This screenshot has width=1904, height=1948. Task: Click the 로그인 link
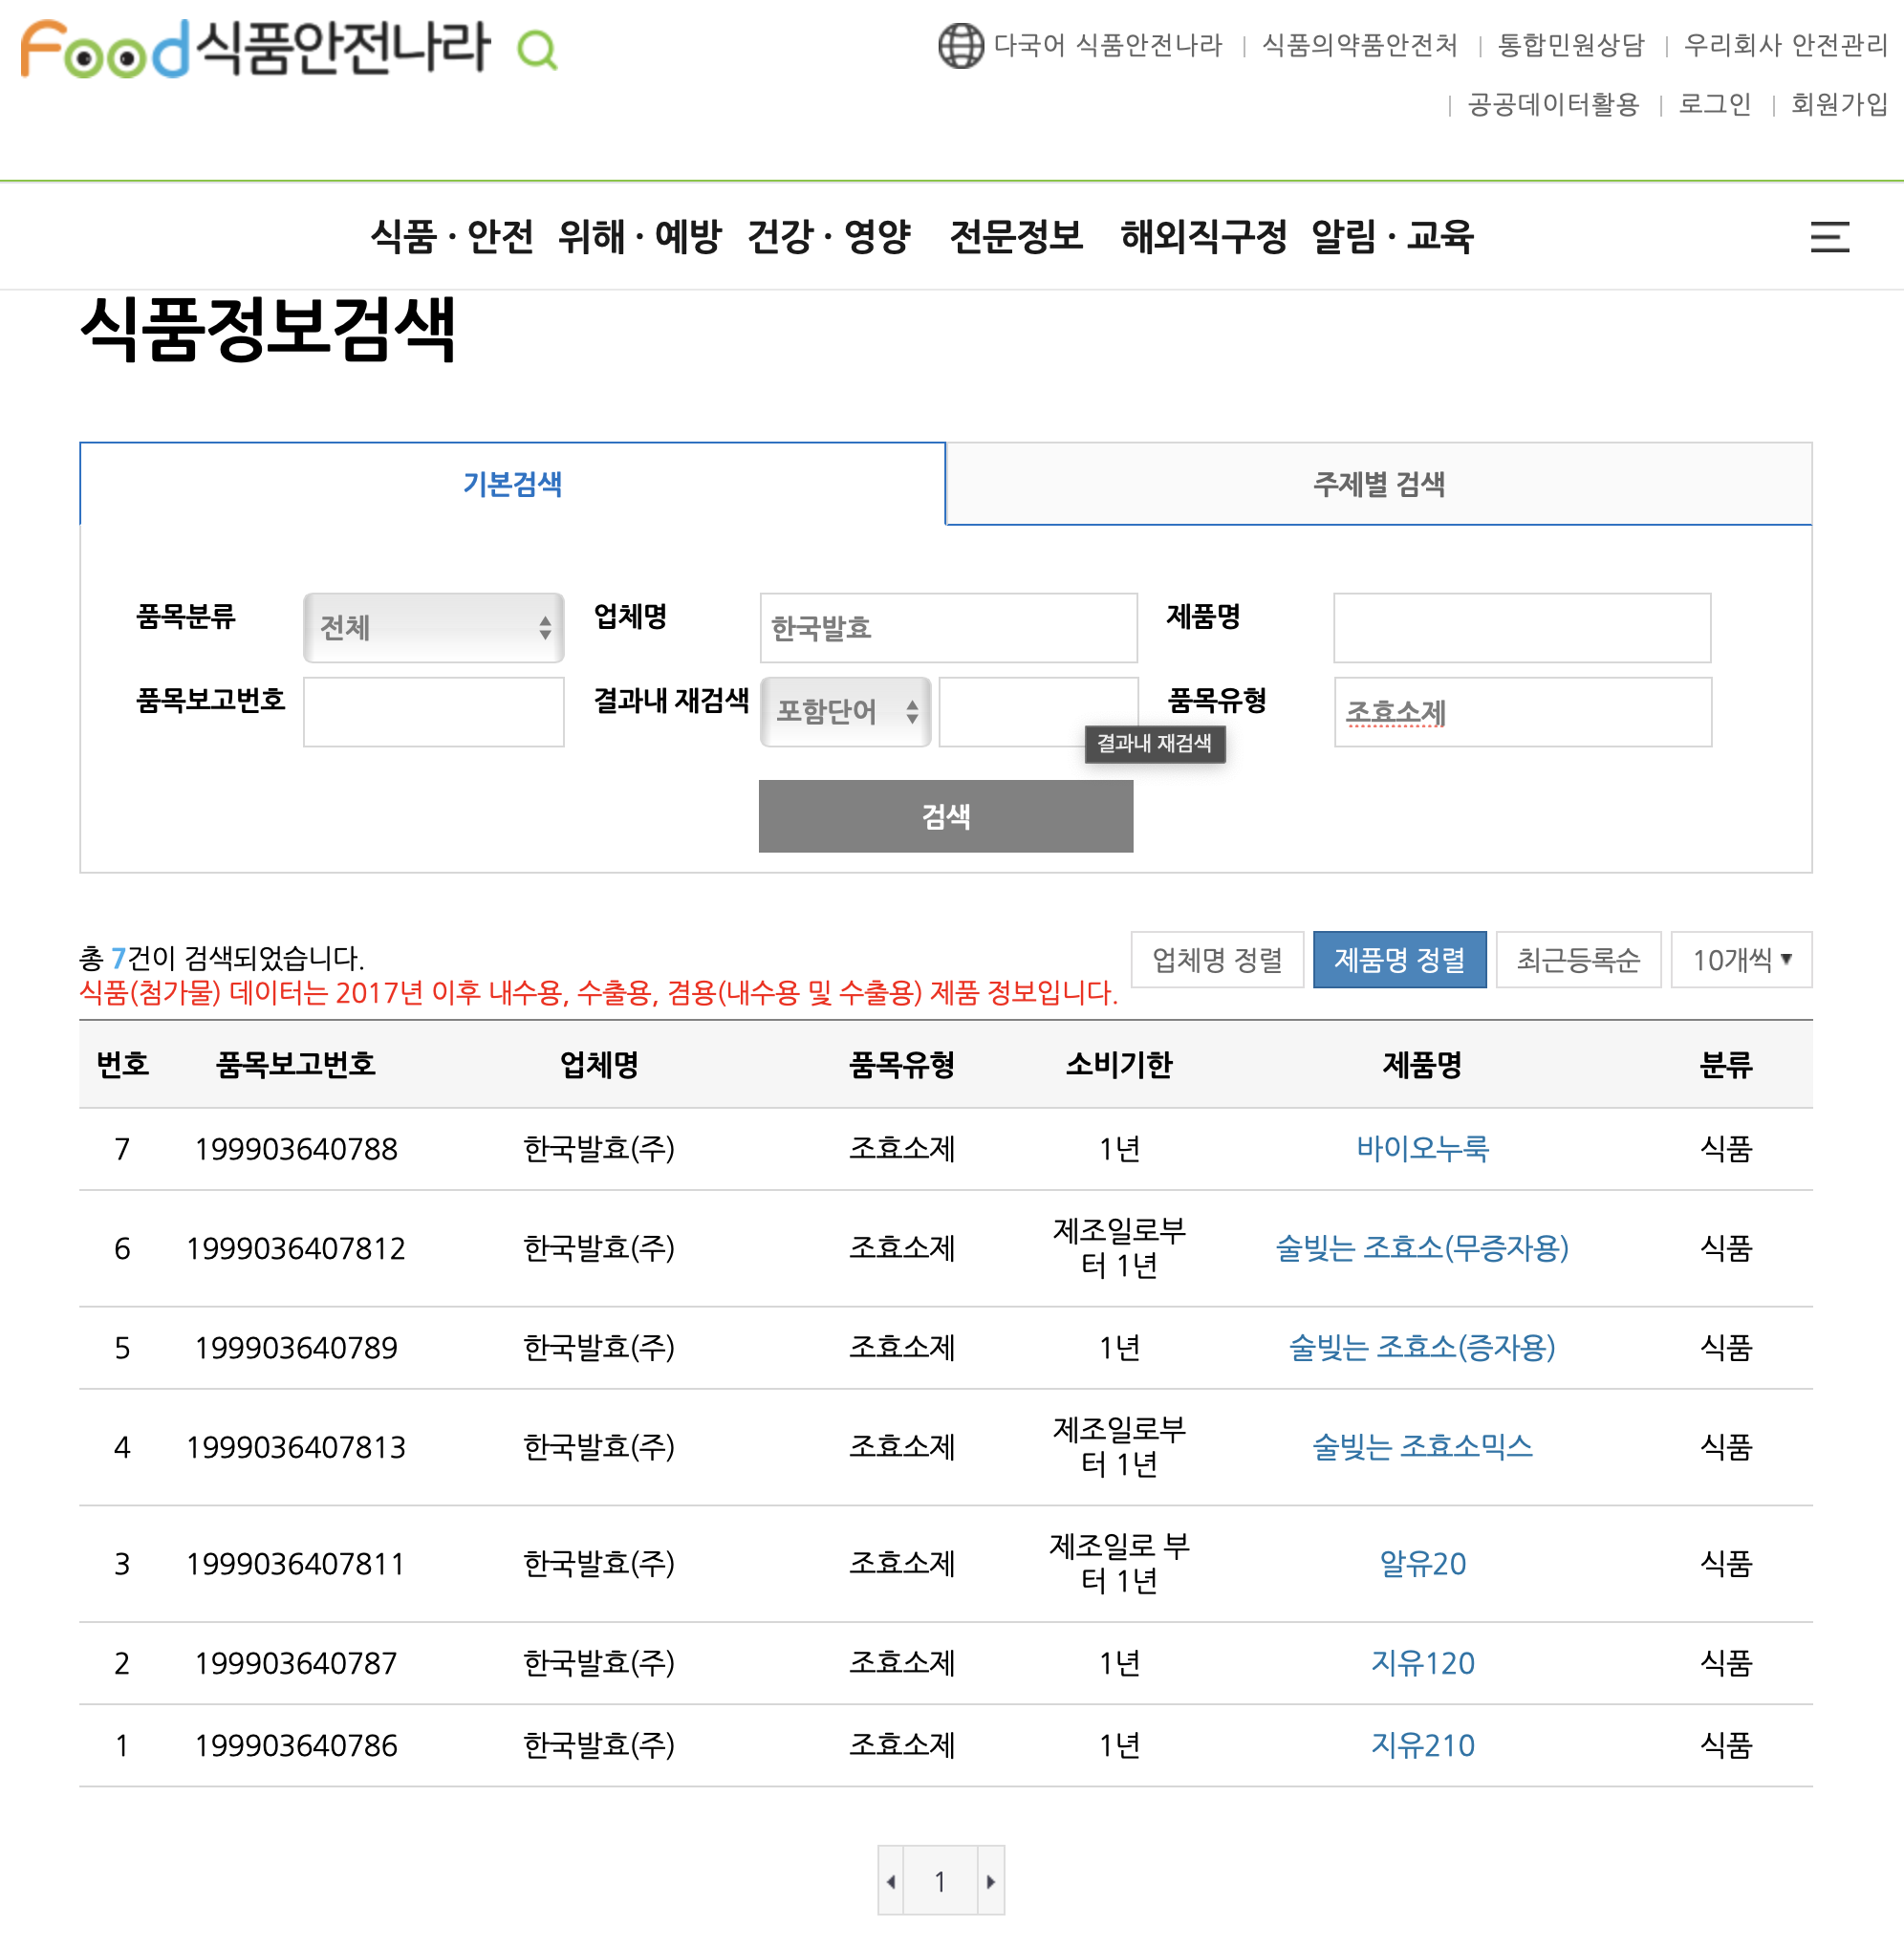[1714, 104]
